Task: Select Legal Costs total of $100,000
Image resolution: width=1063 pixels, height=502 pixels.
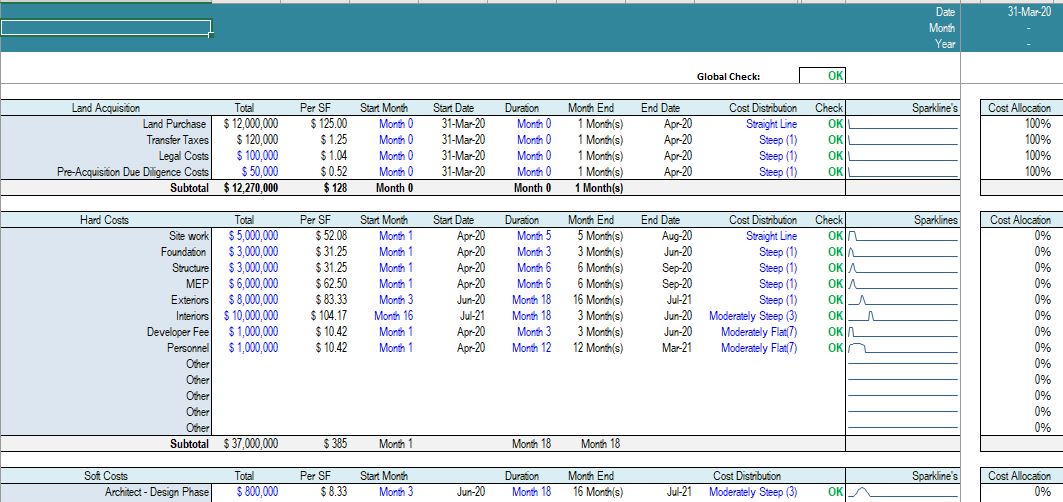Action: (254, 156)
